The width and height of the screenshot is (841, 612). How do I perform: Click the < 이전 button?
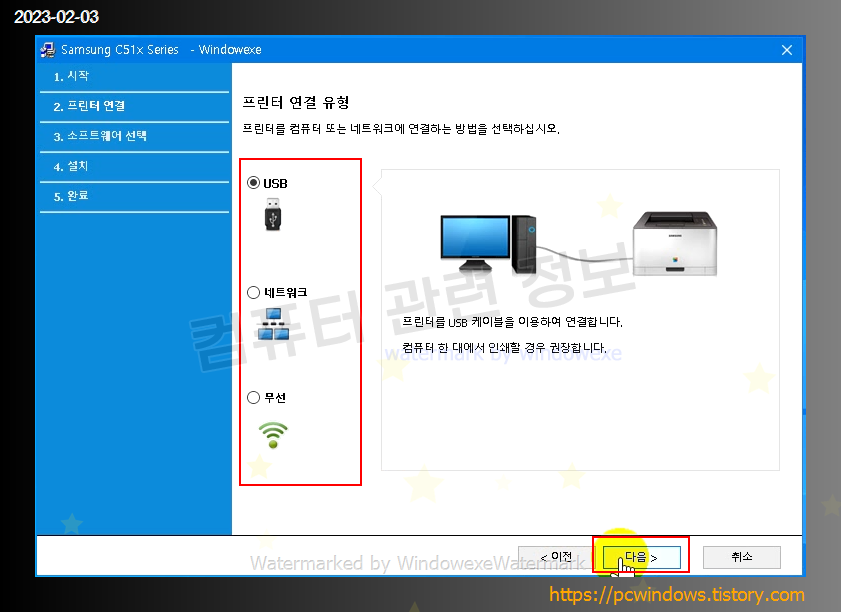(x=556, y=558)
